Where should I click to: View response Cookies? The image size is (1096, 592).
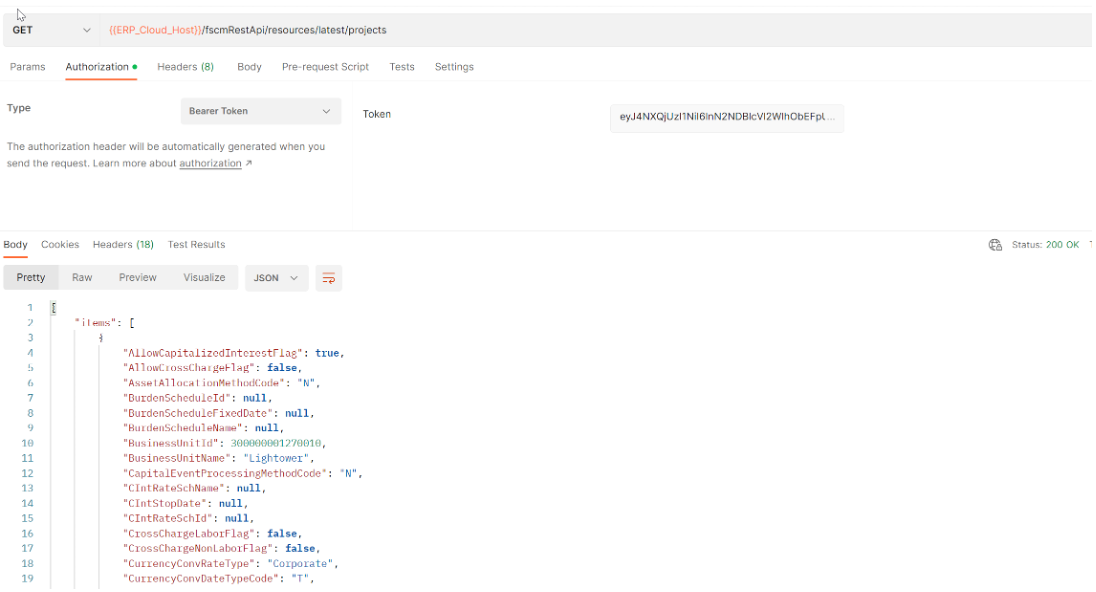click(x=60, y=244)
